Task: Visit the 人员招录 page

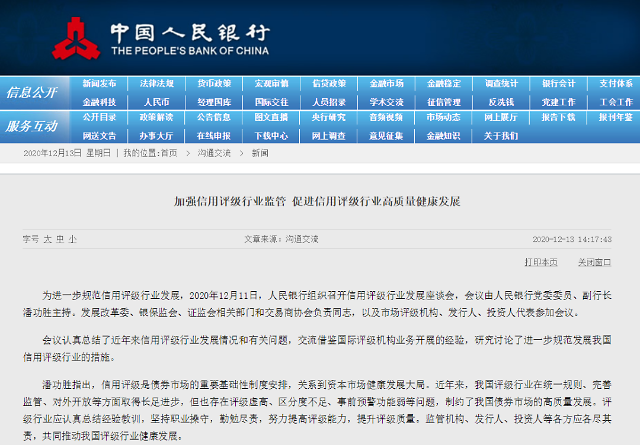Action: (329, 102)
